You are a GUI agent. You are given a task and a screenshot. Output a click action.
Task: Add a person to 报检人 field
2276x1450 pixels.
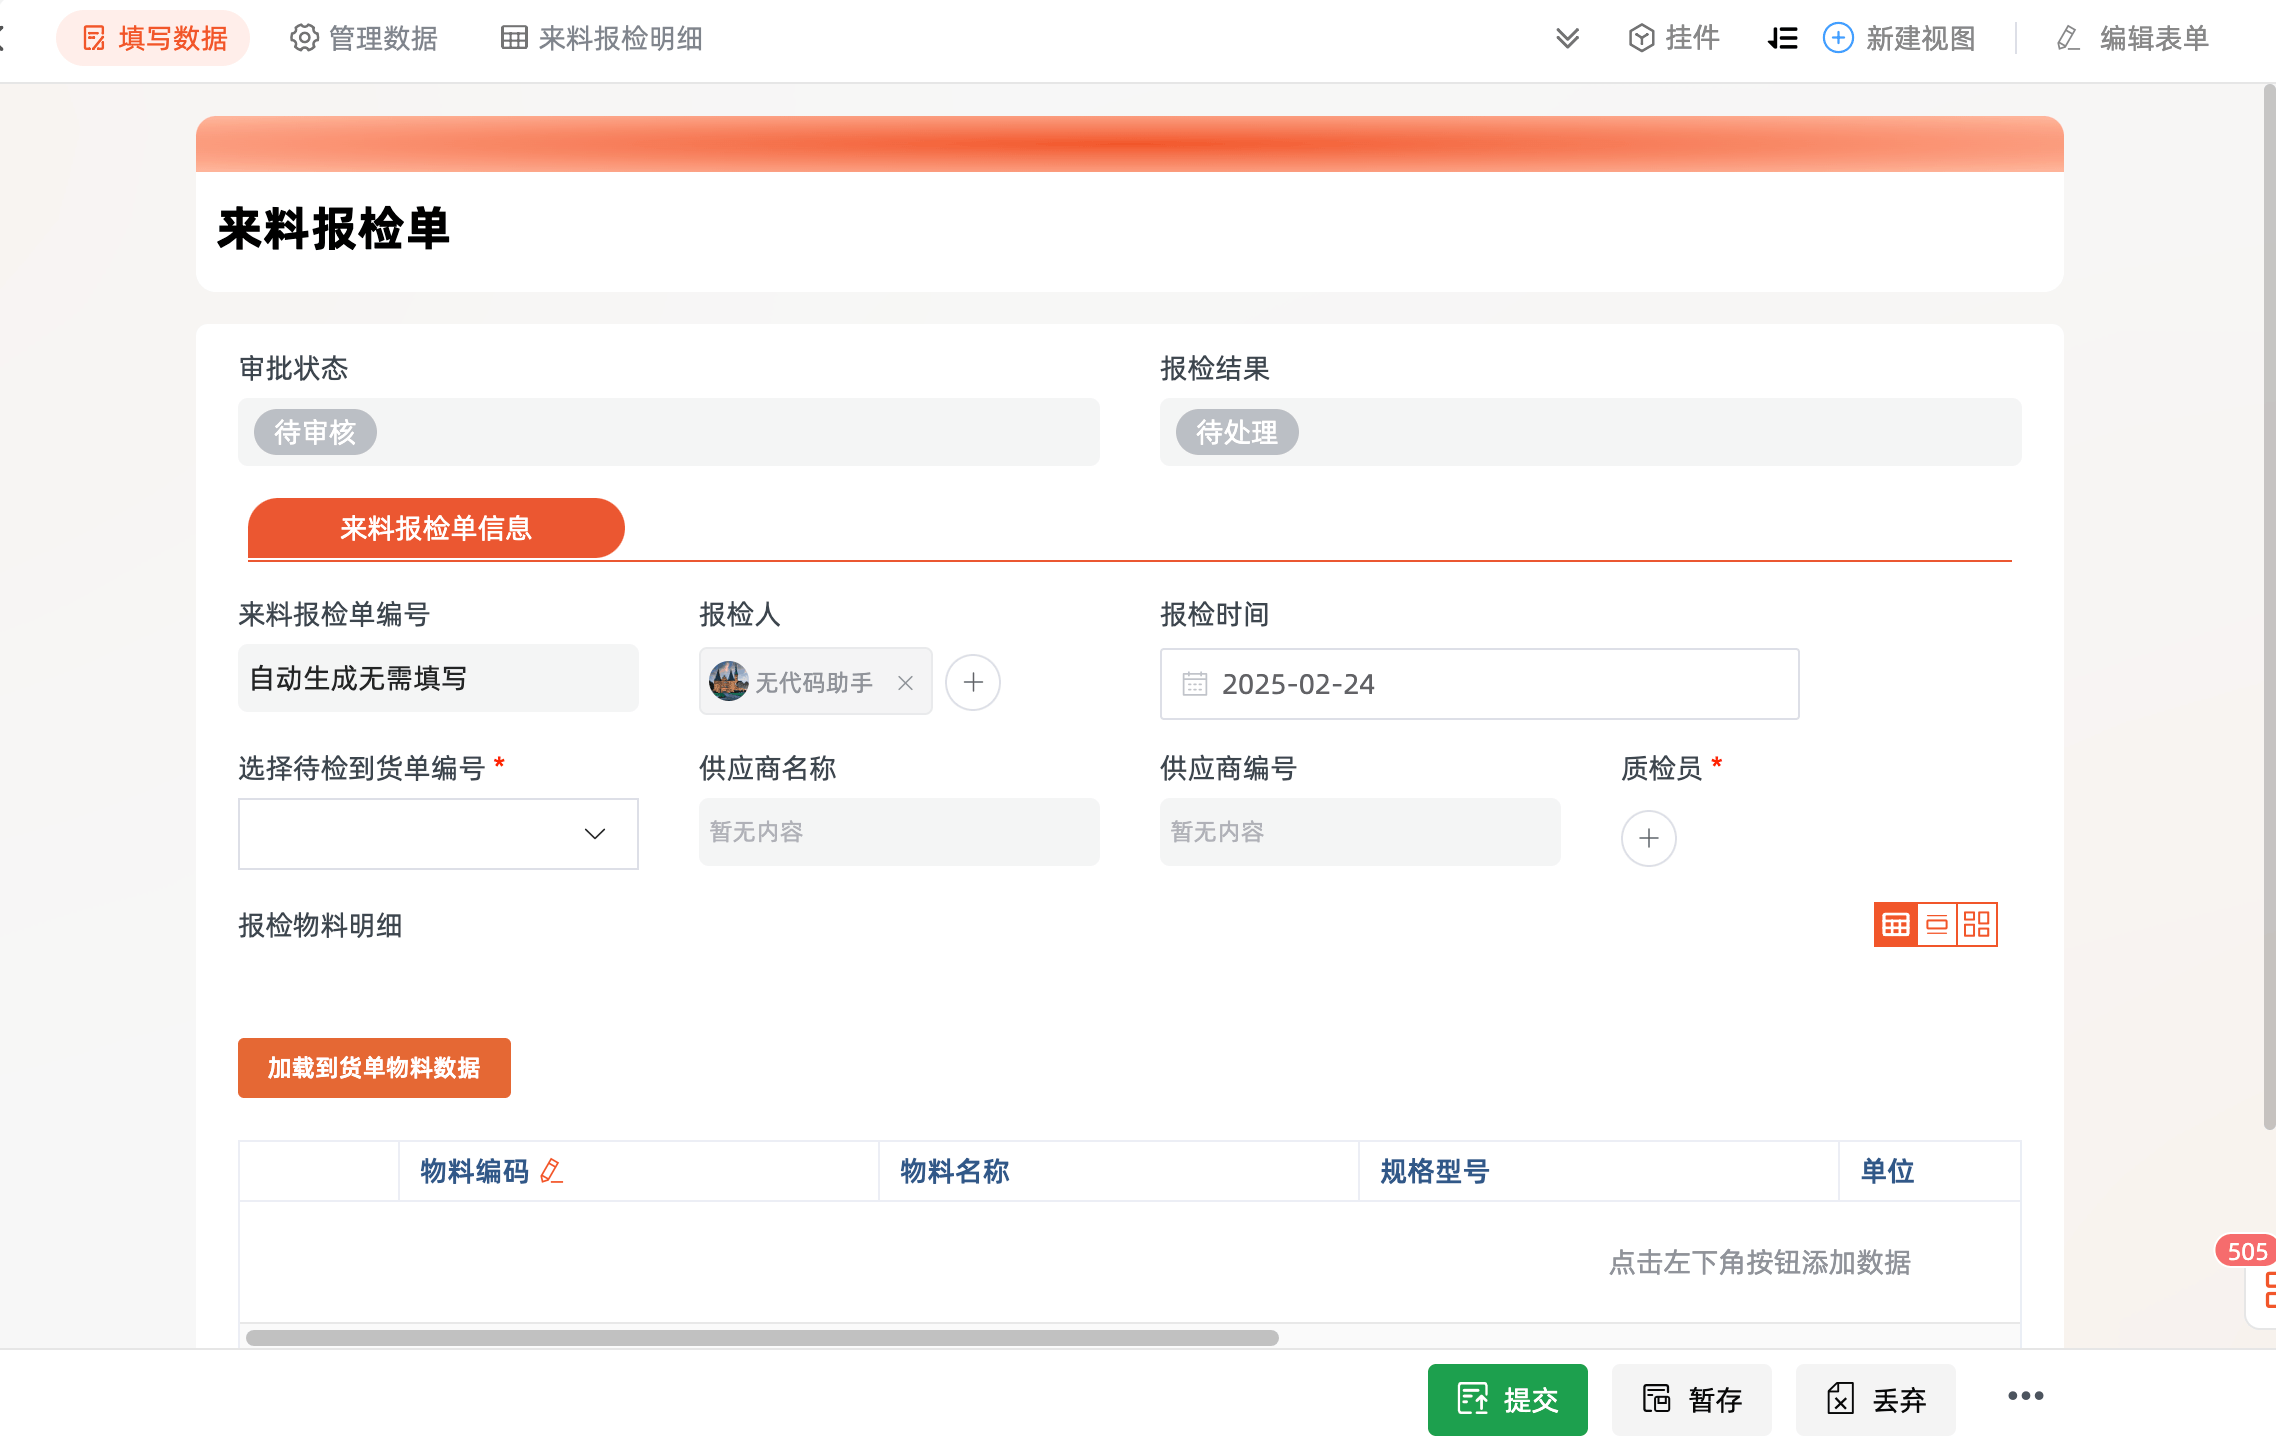point(972,682)
